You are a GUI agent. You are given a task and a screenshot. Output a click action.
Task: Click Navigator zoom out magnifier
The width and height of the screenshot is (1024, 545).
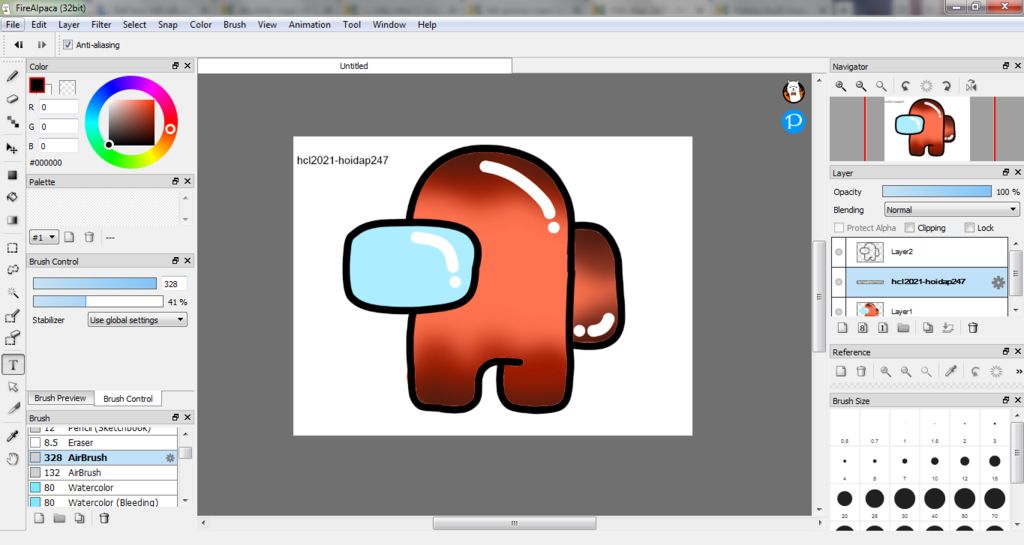pyautogui.click(x=861, y=86)
